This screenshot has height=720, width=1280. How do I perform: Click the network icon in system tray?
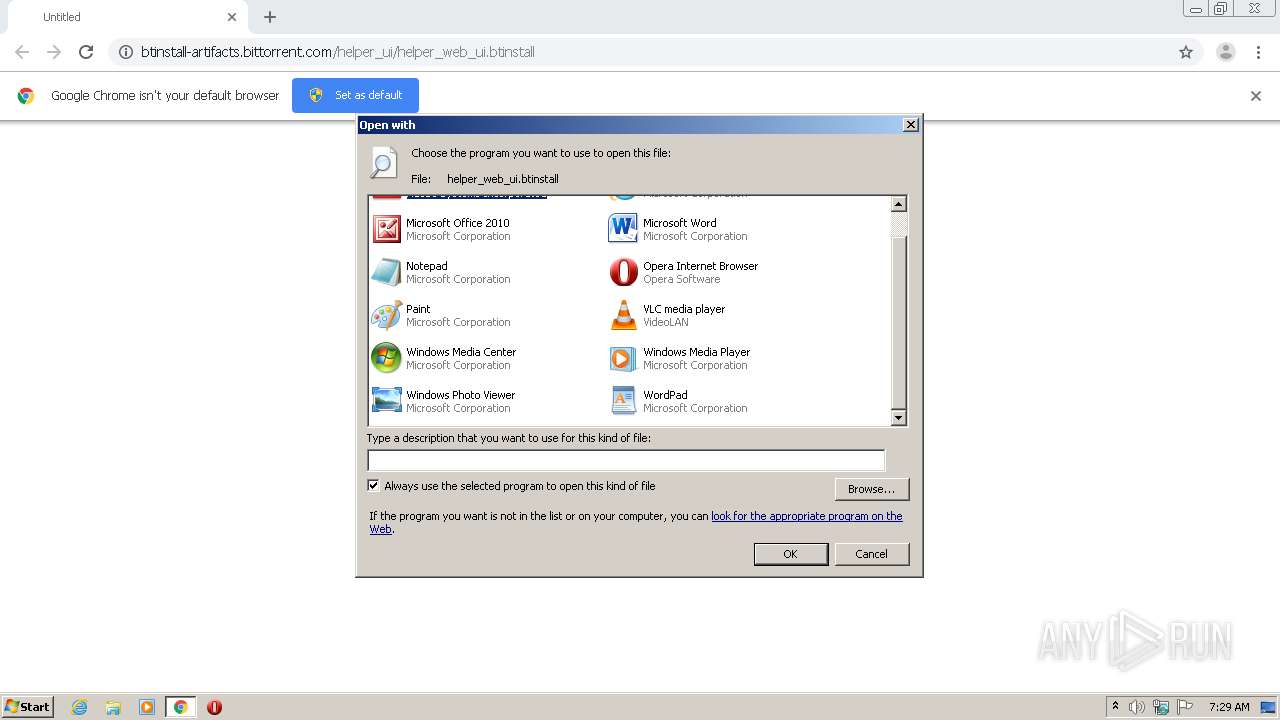point(1161,707)
